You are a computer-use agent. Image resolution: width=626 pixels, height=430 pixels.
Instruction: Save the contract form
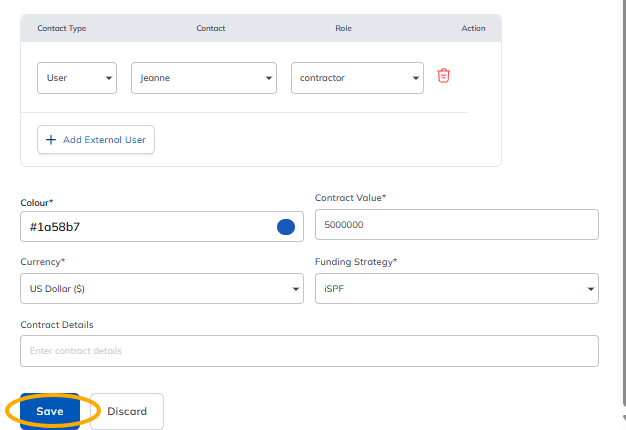[x=50, y=411]
